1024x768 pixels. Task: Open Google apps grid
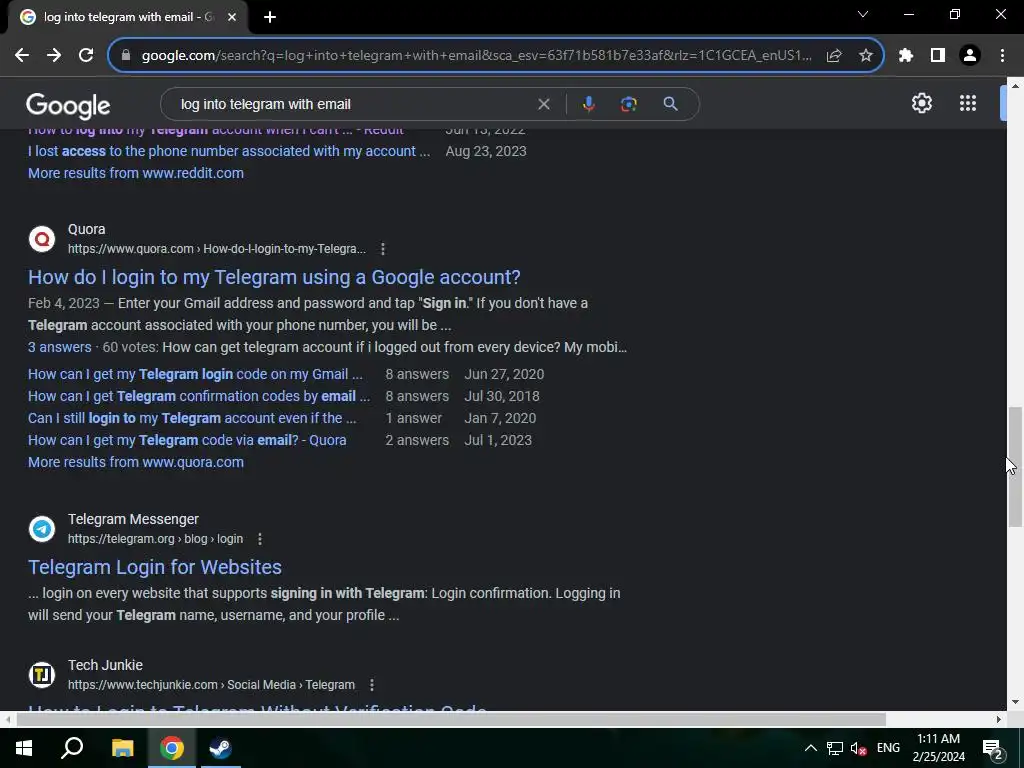[968, 103]
